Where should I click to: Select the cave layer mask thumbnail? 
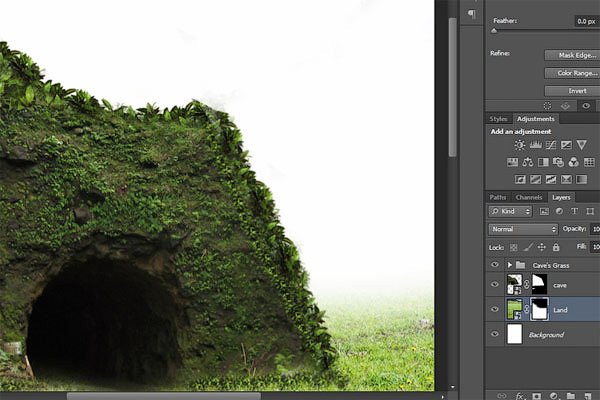(x=540, y=284)
